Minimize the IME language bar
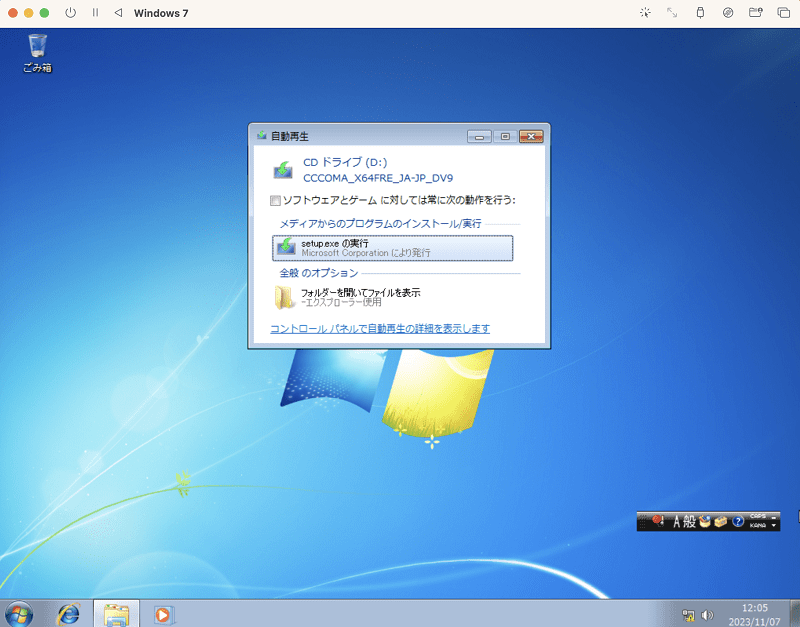This screenshot has height=627, width=800. pos(774,516)
